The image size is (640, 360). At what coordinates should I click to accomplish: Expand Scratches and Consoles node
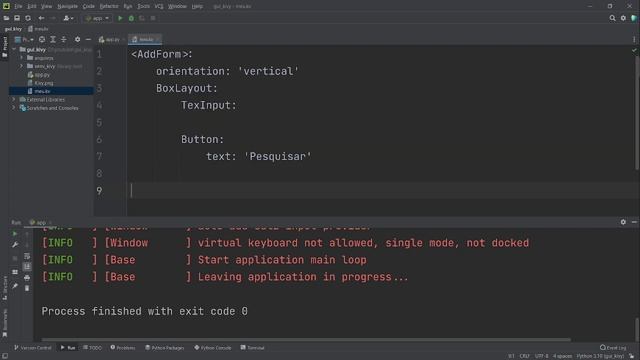point(14,108)
